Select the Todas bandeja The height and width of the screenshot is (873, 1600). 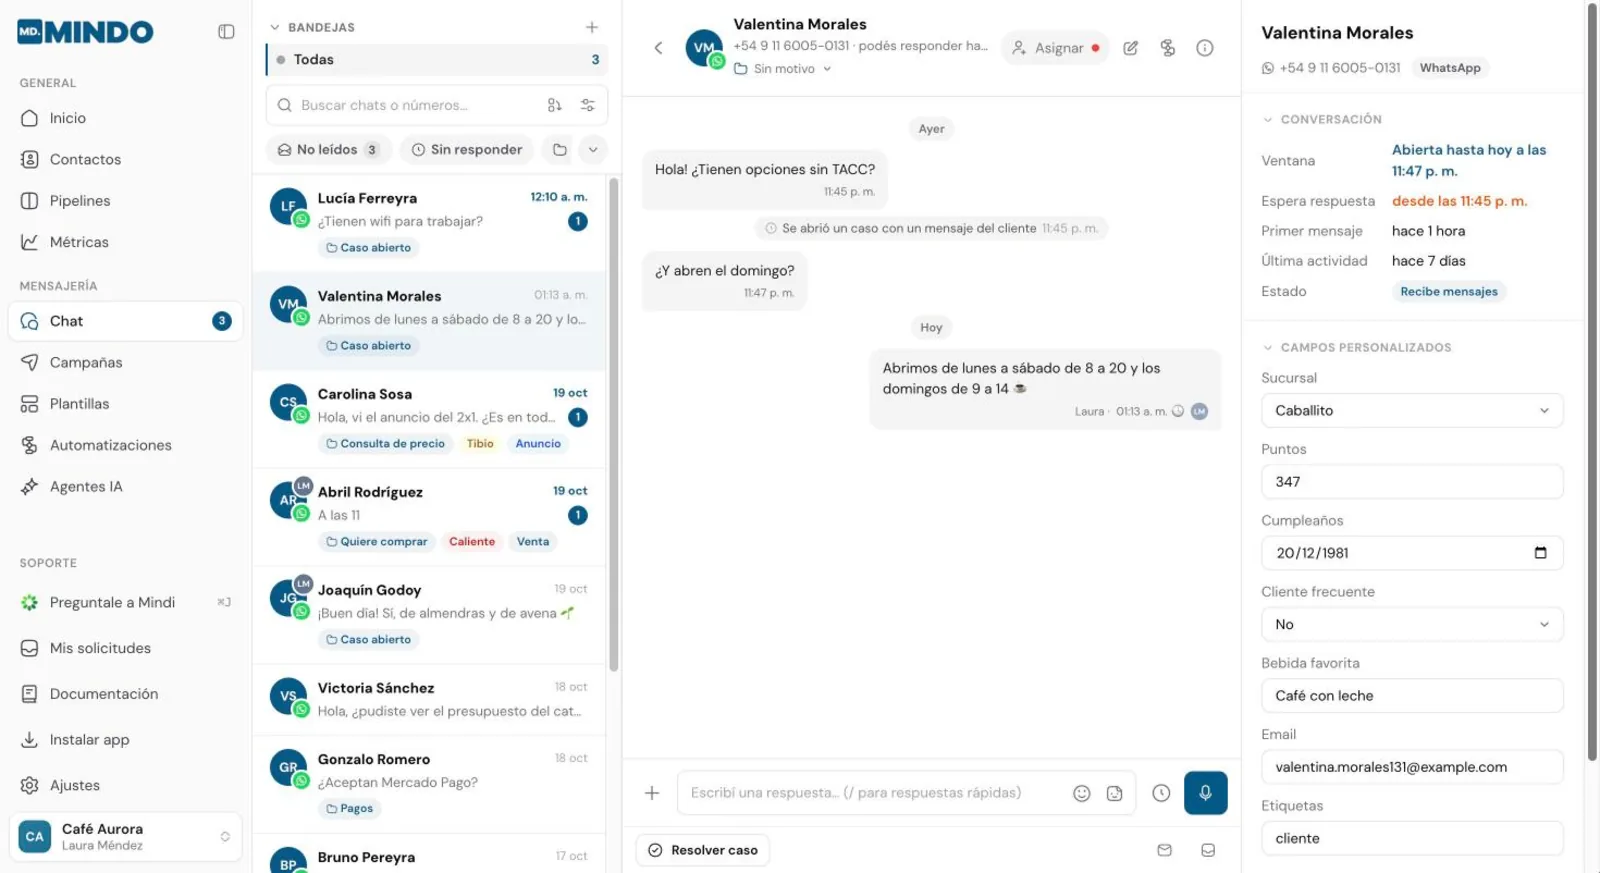pyautogui.click(x=437, y=60)
